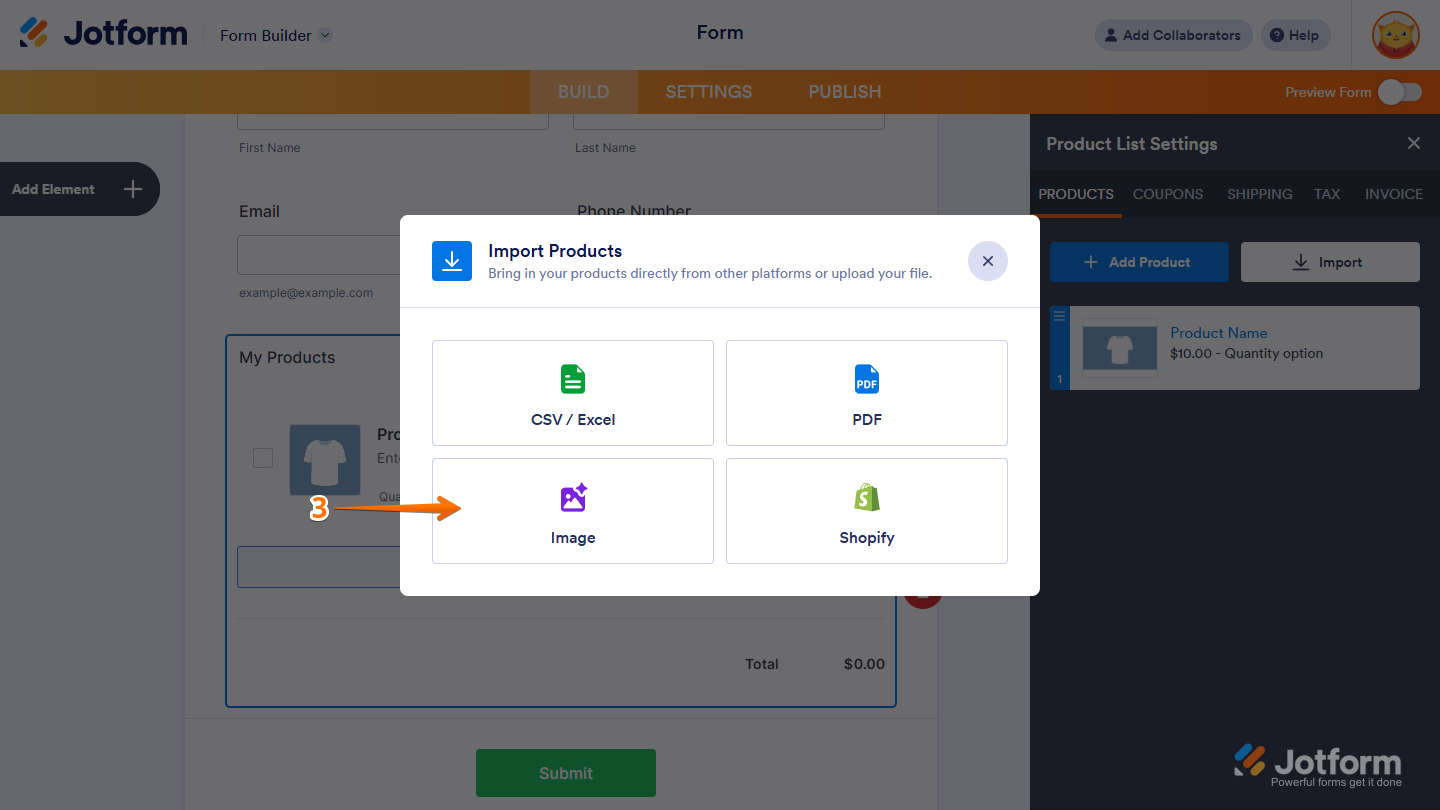
Task: Toggle the Preview Form switch
Action: coord(1399,92)
